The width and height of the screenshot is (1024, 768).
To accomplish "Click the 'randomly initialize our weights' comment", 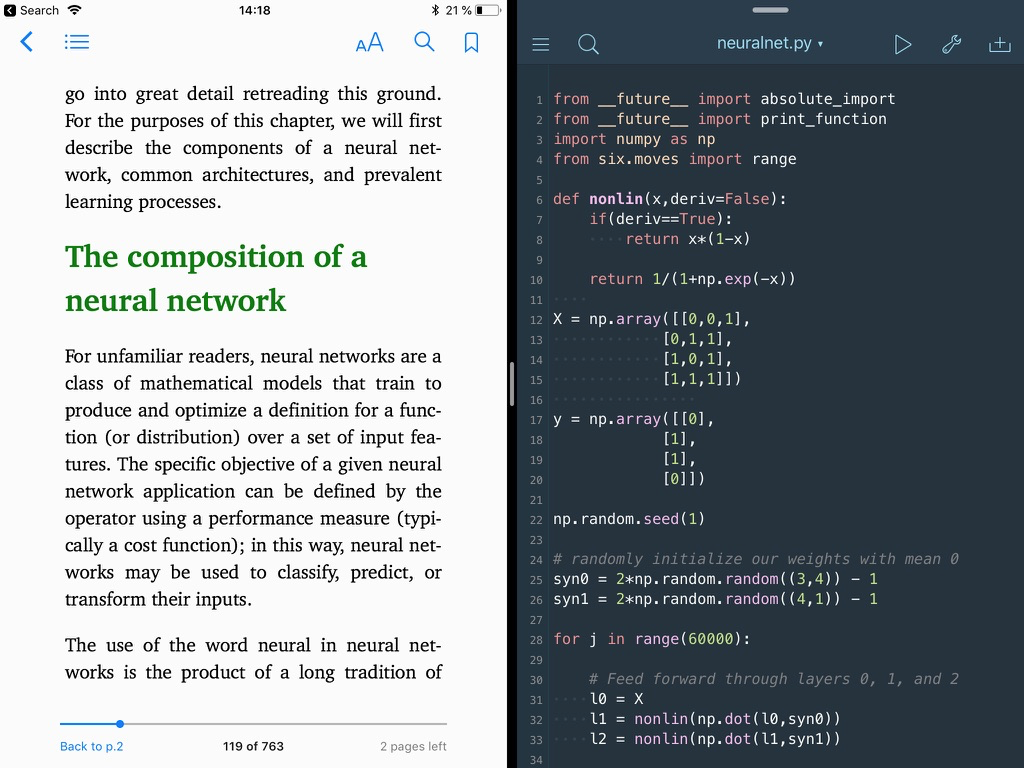I will tap(756, 559).
